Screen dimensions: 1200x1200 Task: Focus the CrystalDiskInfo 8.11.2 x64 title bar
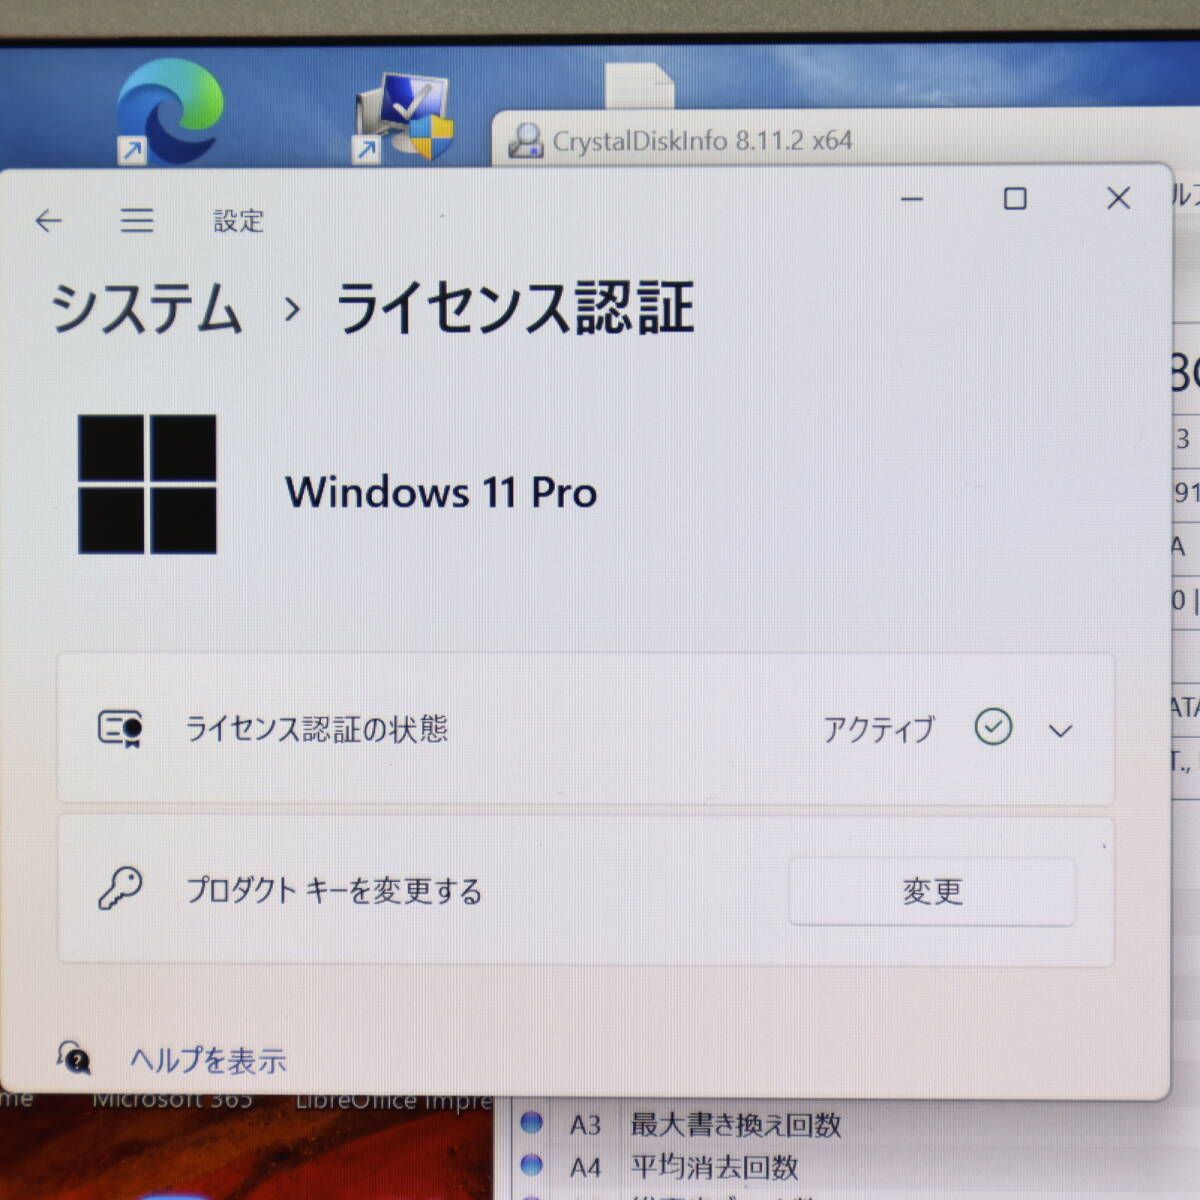[x=703, y=141]
